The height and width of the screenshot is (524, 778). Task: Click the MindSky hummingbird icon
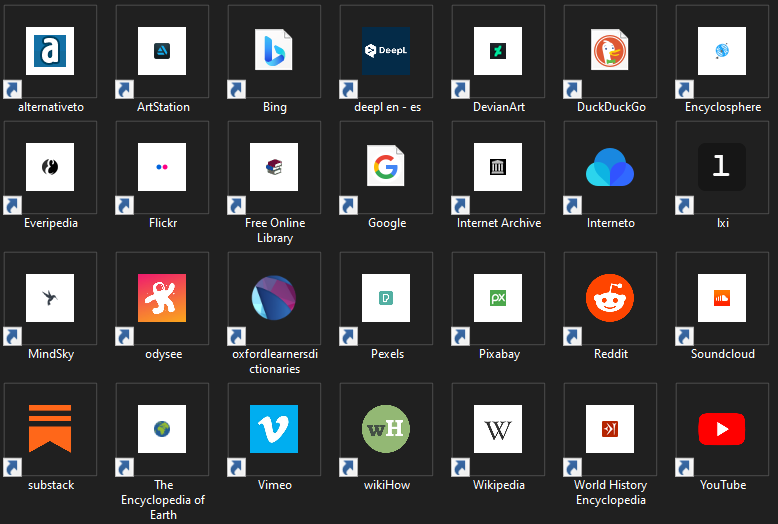coord(50,298)
